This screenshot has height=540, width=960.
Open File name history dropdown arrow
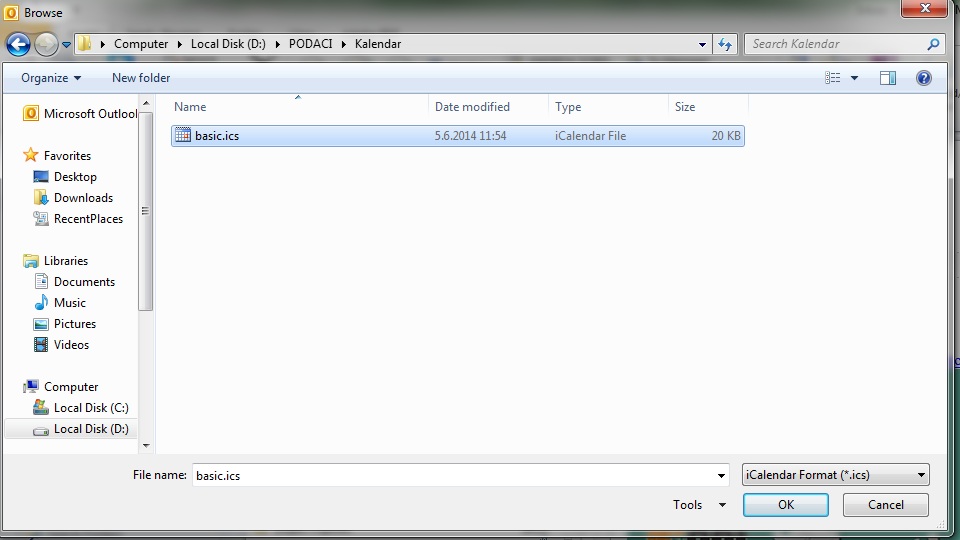pos(721,476)
